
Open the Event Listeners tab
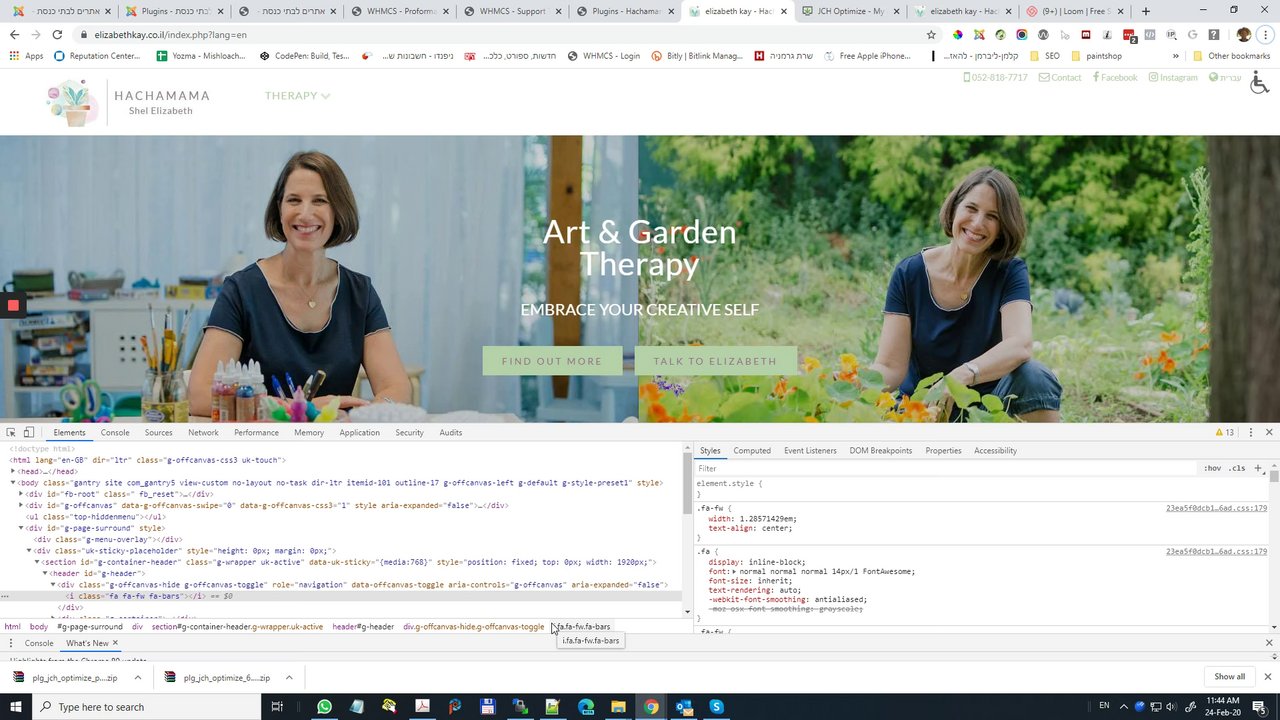pos(810,450)
